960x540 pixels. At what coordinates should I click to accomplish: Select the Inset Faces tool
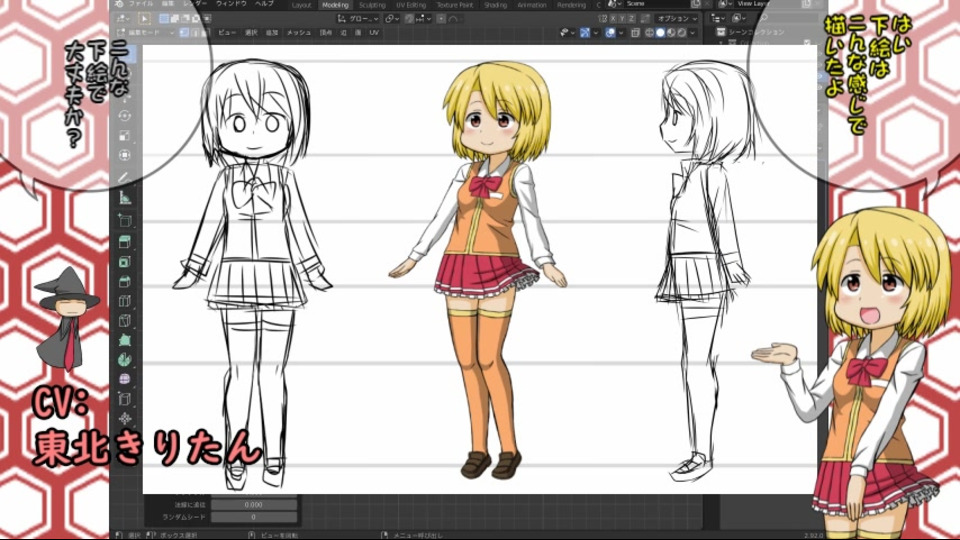(125, 261)
